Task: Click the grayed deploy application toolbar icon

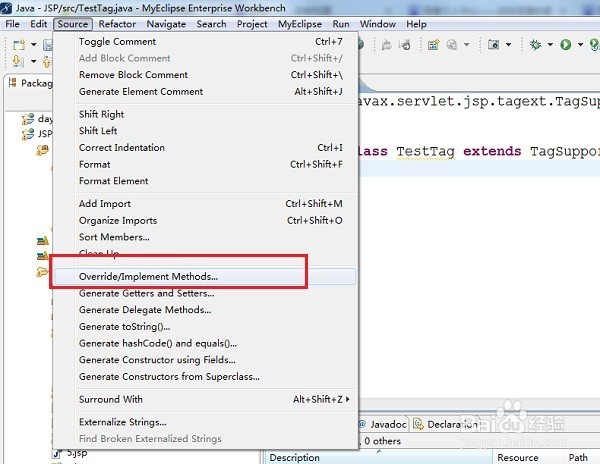Action: point(386,45)
